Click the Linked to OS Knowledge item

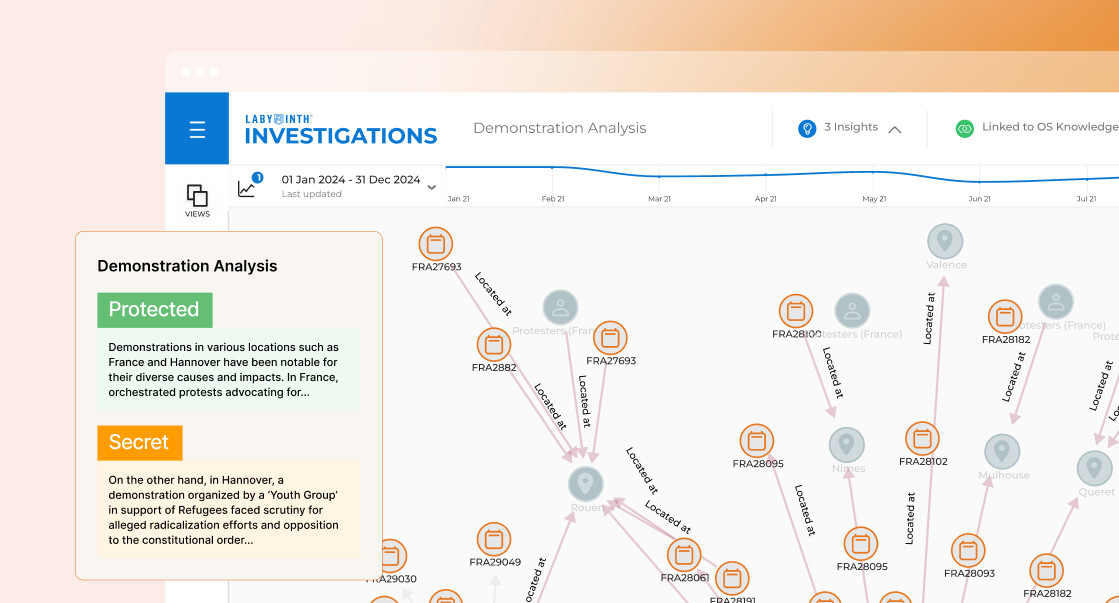(x=1048, y=127)
